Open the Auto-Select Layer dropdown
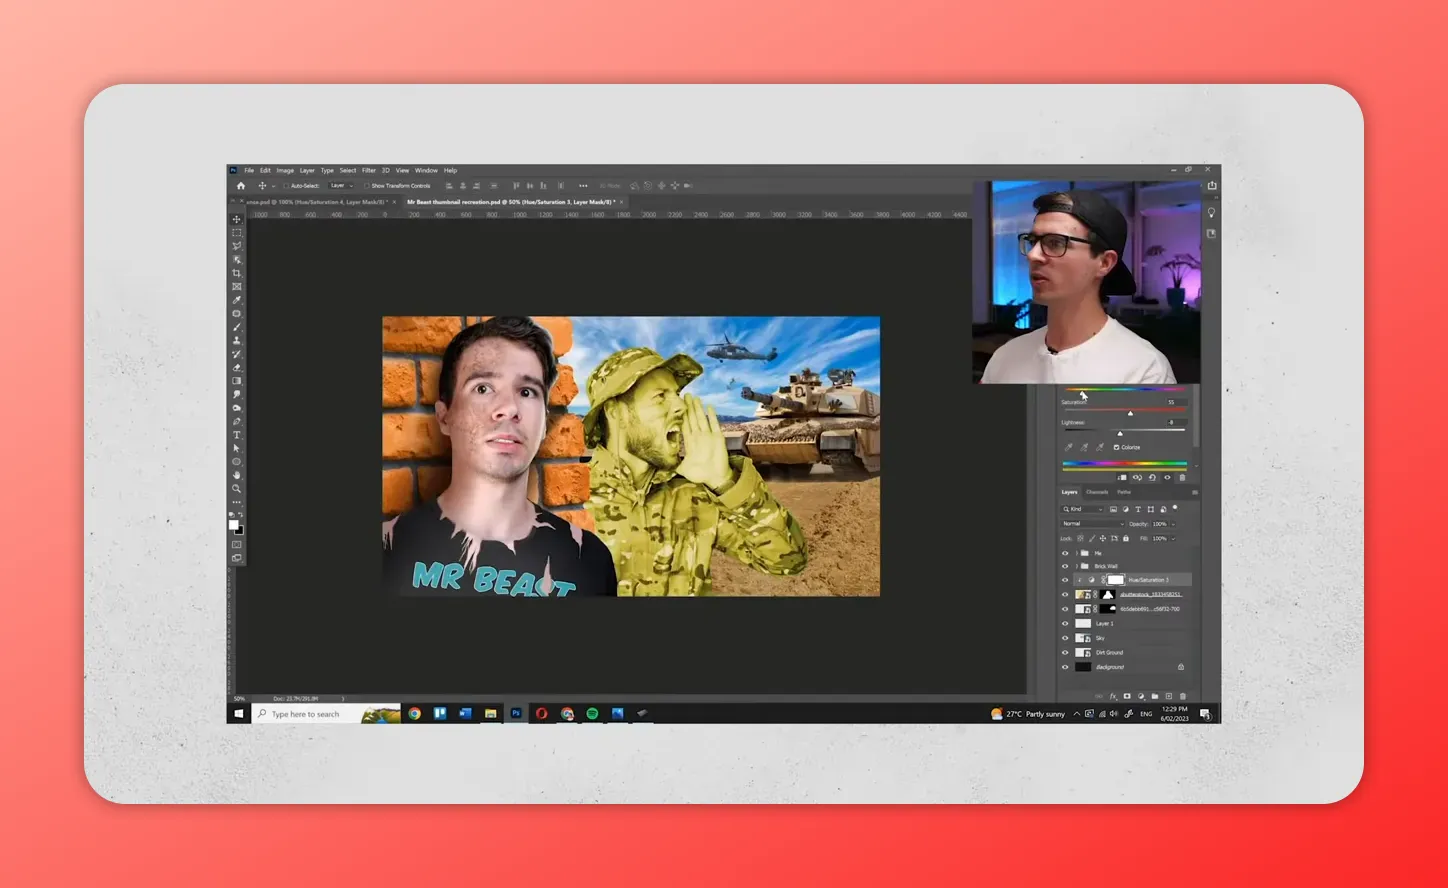This screenshot has width=1448, height=888. 341,186
